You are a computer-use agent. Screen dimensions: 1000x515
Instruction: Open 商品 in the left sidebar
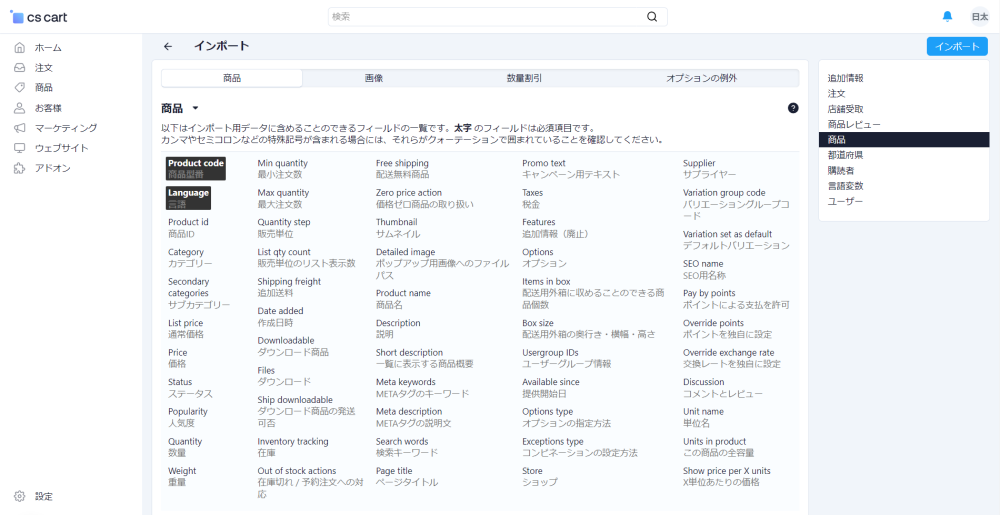[x=44, y=88]
